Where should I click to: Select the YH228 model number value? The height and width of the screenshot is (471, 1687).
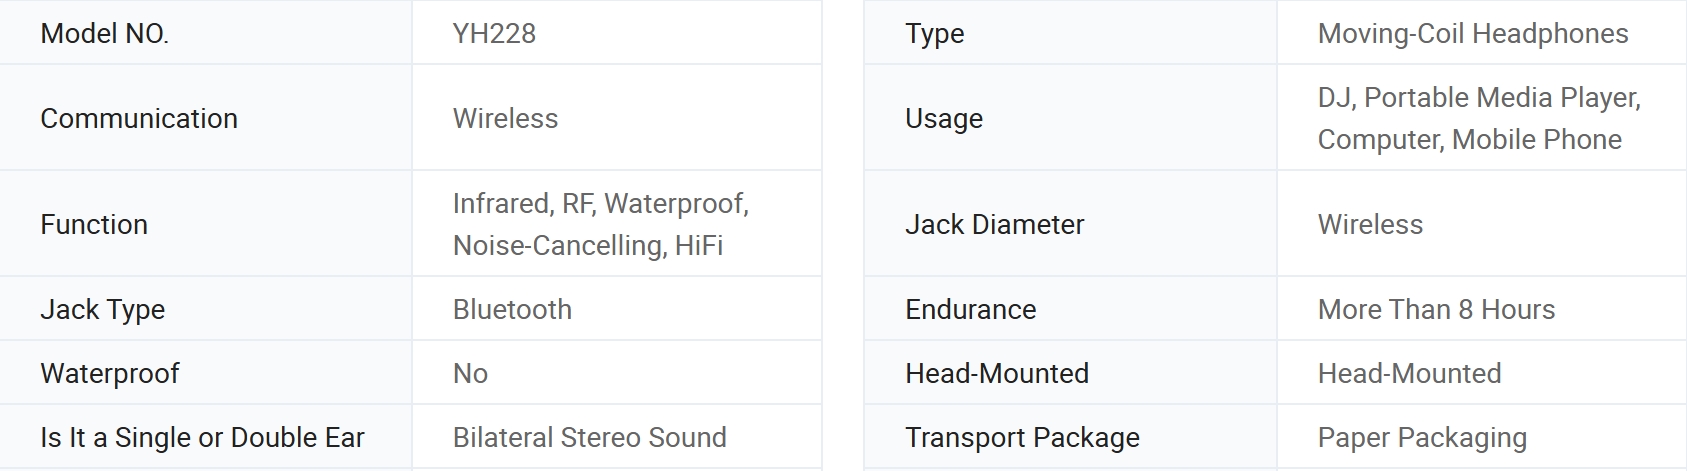pos(494,34)
